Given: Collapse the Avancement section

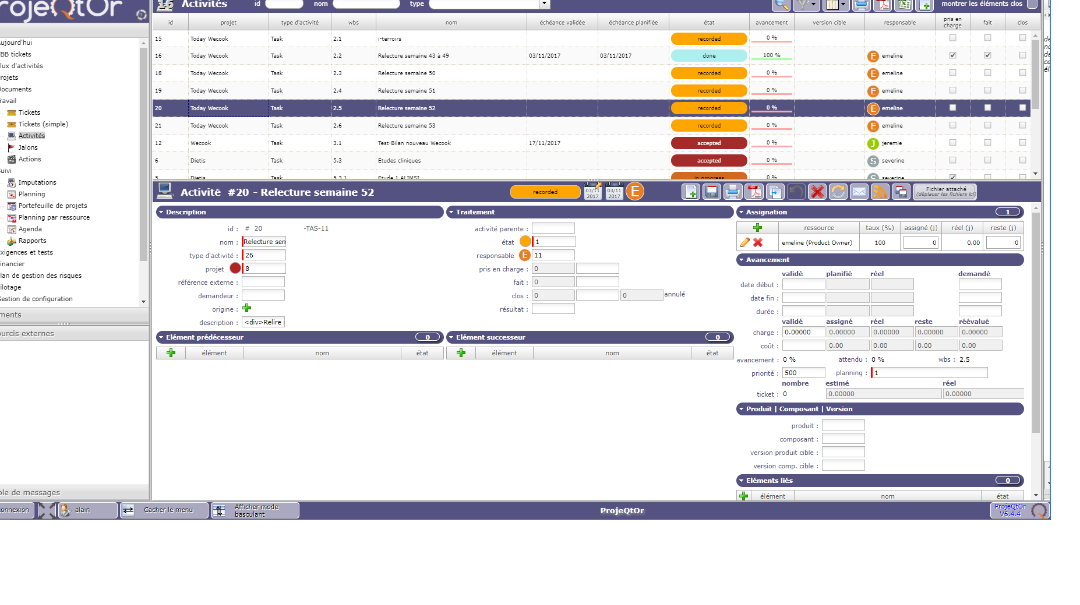Looking at the screenshot, I should [741, 260].
